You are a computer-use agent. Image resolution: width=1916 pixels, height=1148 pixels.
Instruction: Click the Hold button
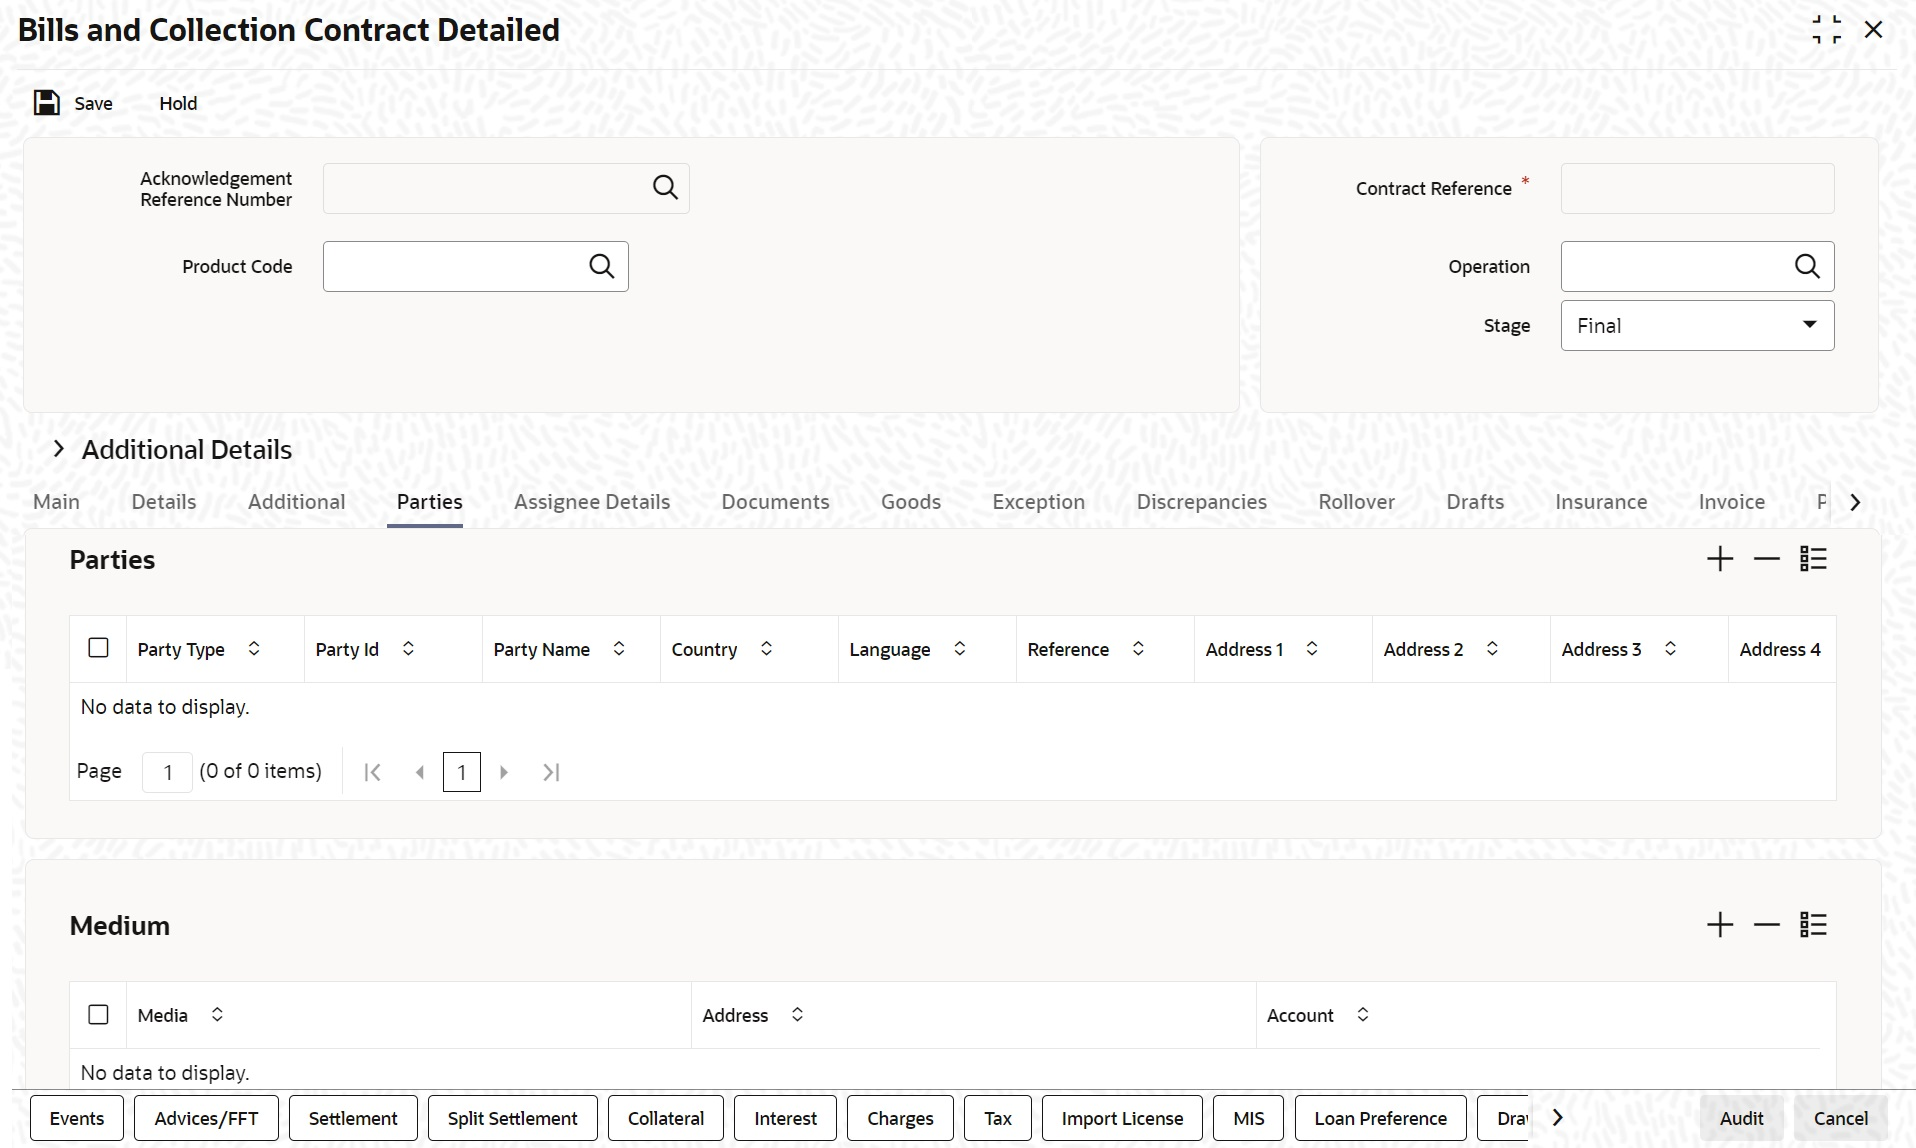(178, 103)
